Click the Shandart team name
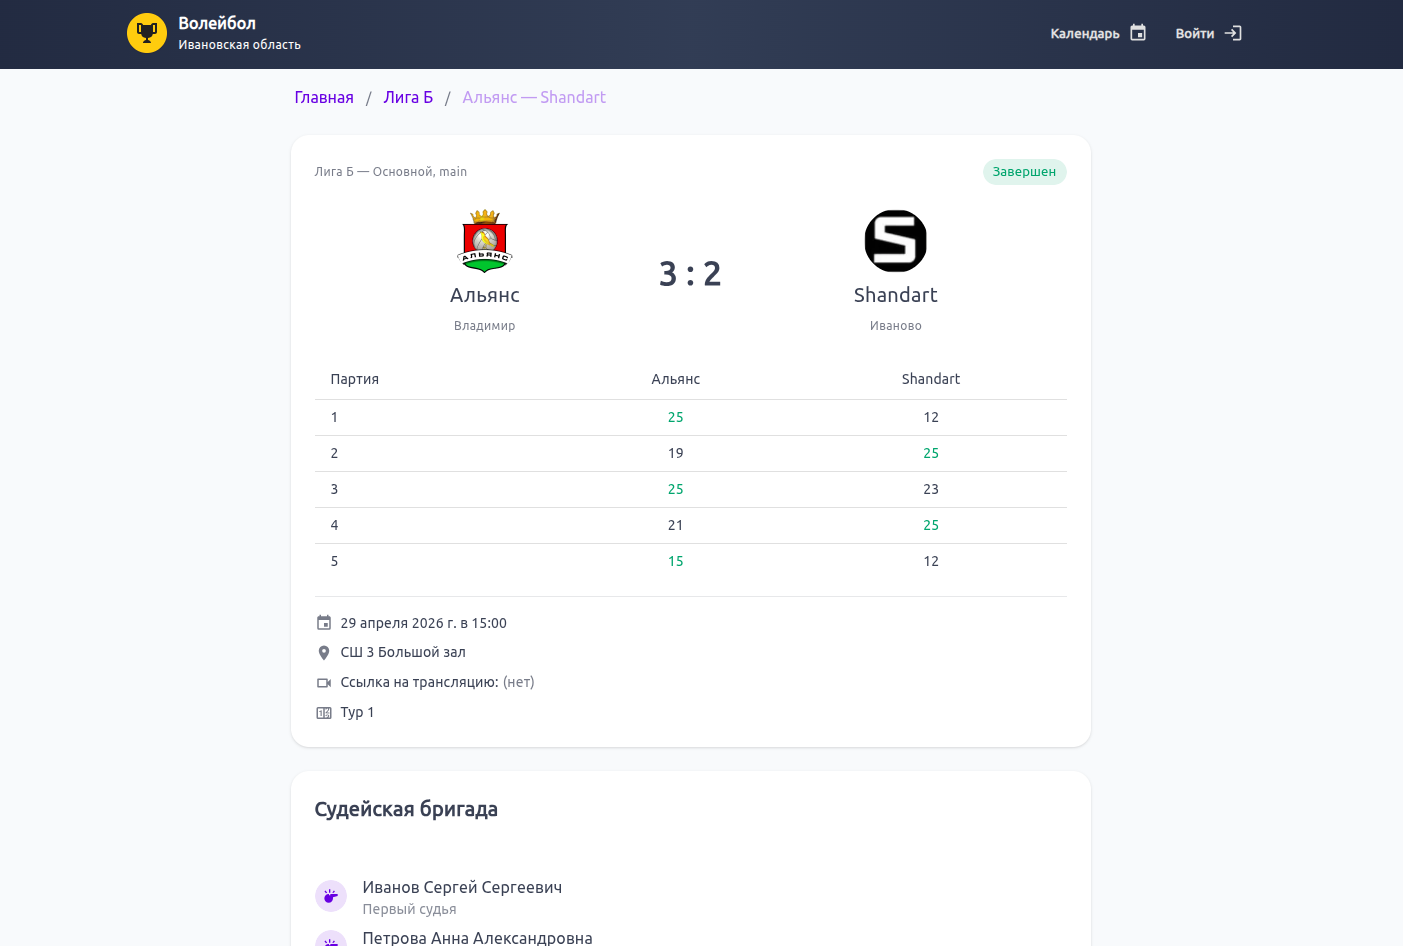This screenshot has width=1403, height=946. [895, 295]
